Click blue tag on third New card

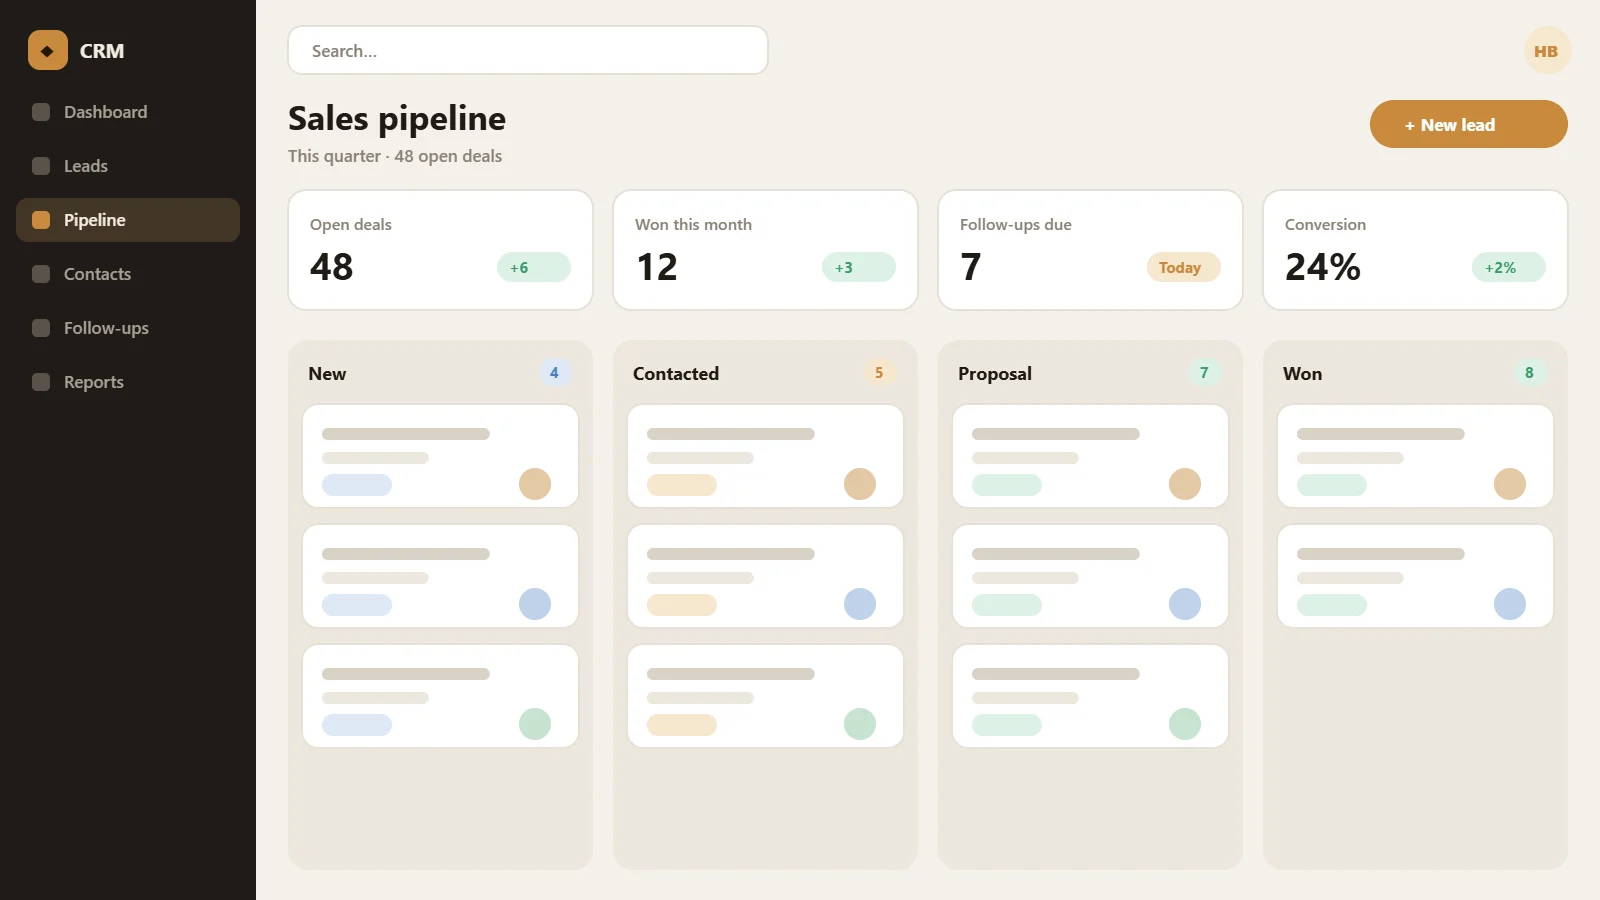click(357, 725)
